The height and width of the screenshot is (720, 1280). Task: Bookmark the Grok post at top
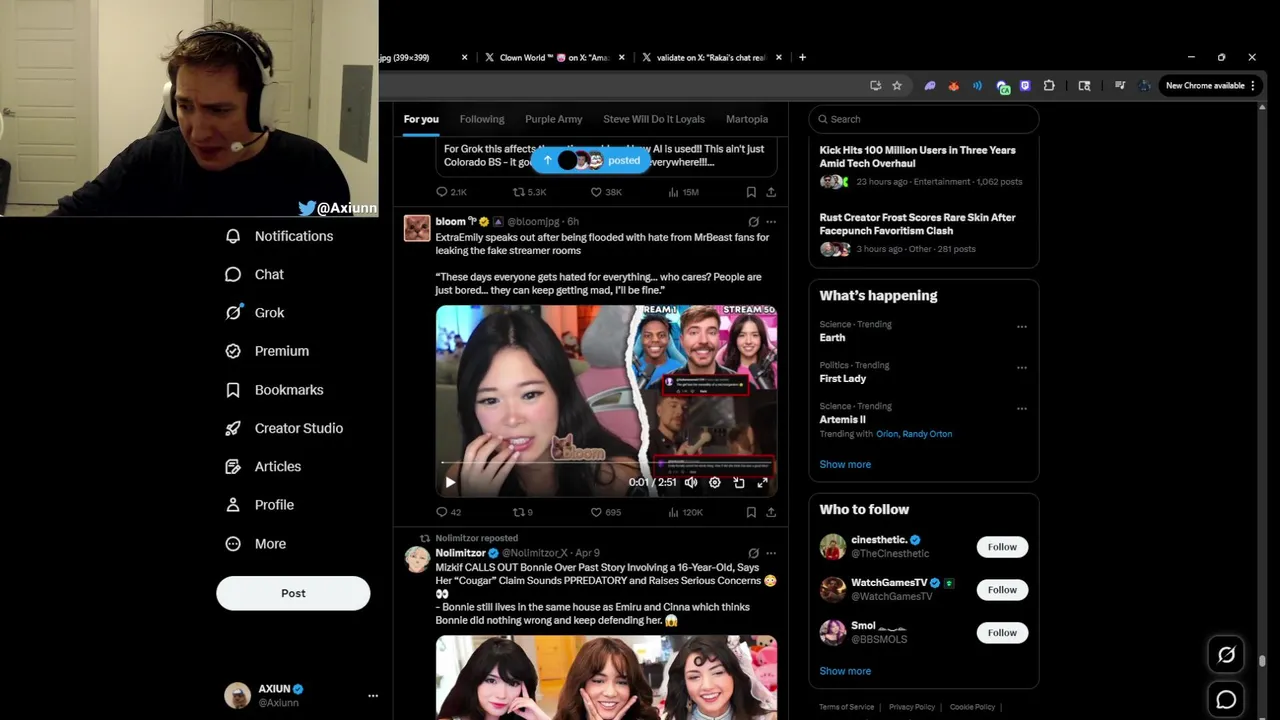click(x=751, y=192)
